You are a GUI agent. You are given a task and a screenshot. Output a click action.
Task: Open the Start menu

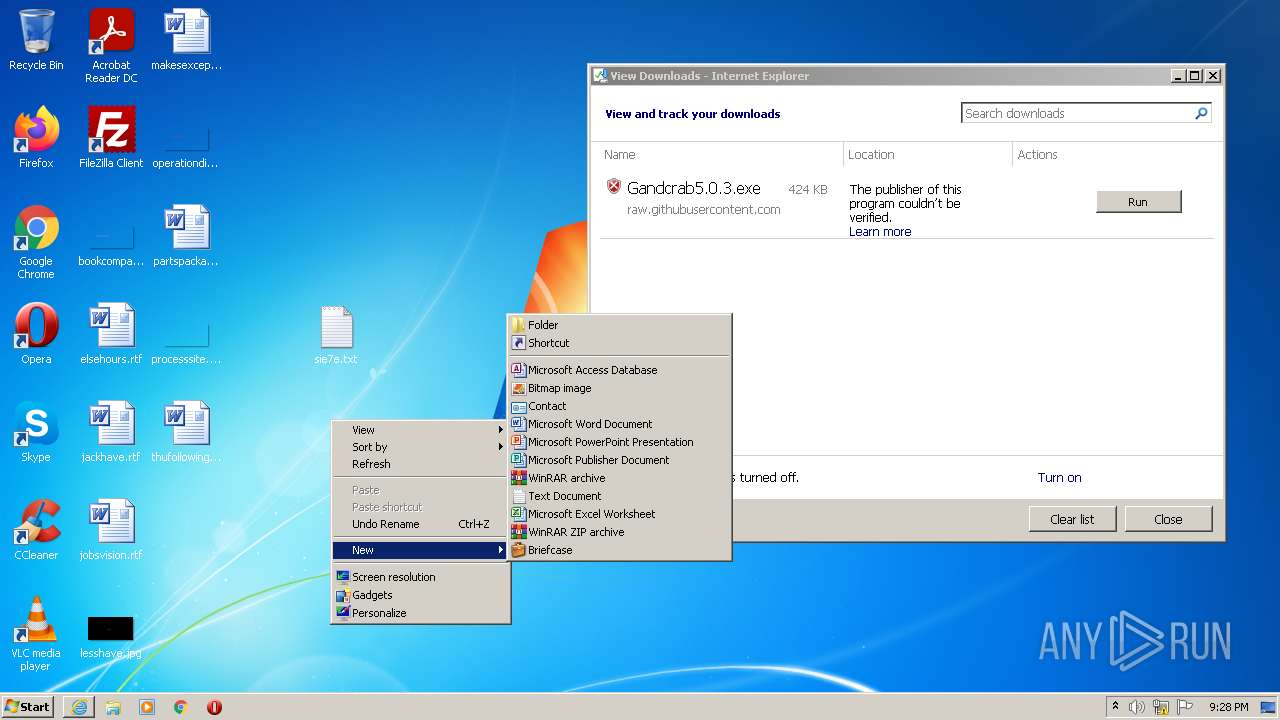27,707
